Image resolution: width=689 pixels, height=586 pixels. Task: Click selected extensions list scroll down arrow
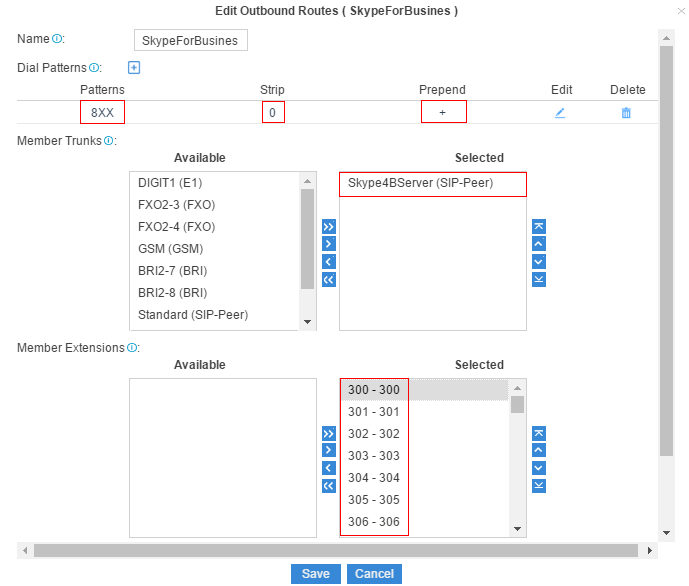(x=518, y=529)
